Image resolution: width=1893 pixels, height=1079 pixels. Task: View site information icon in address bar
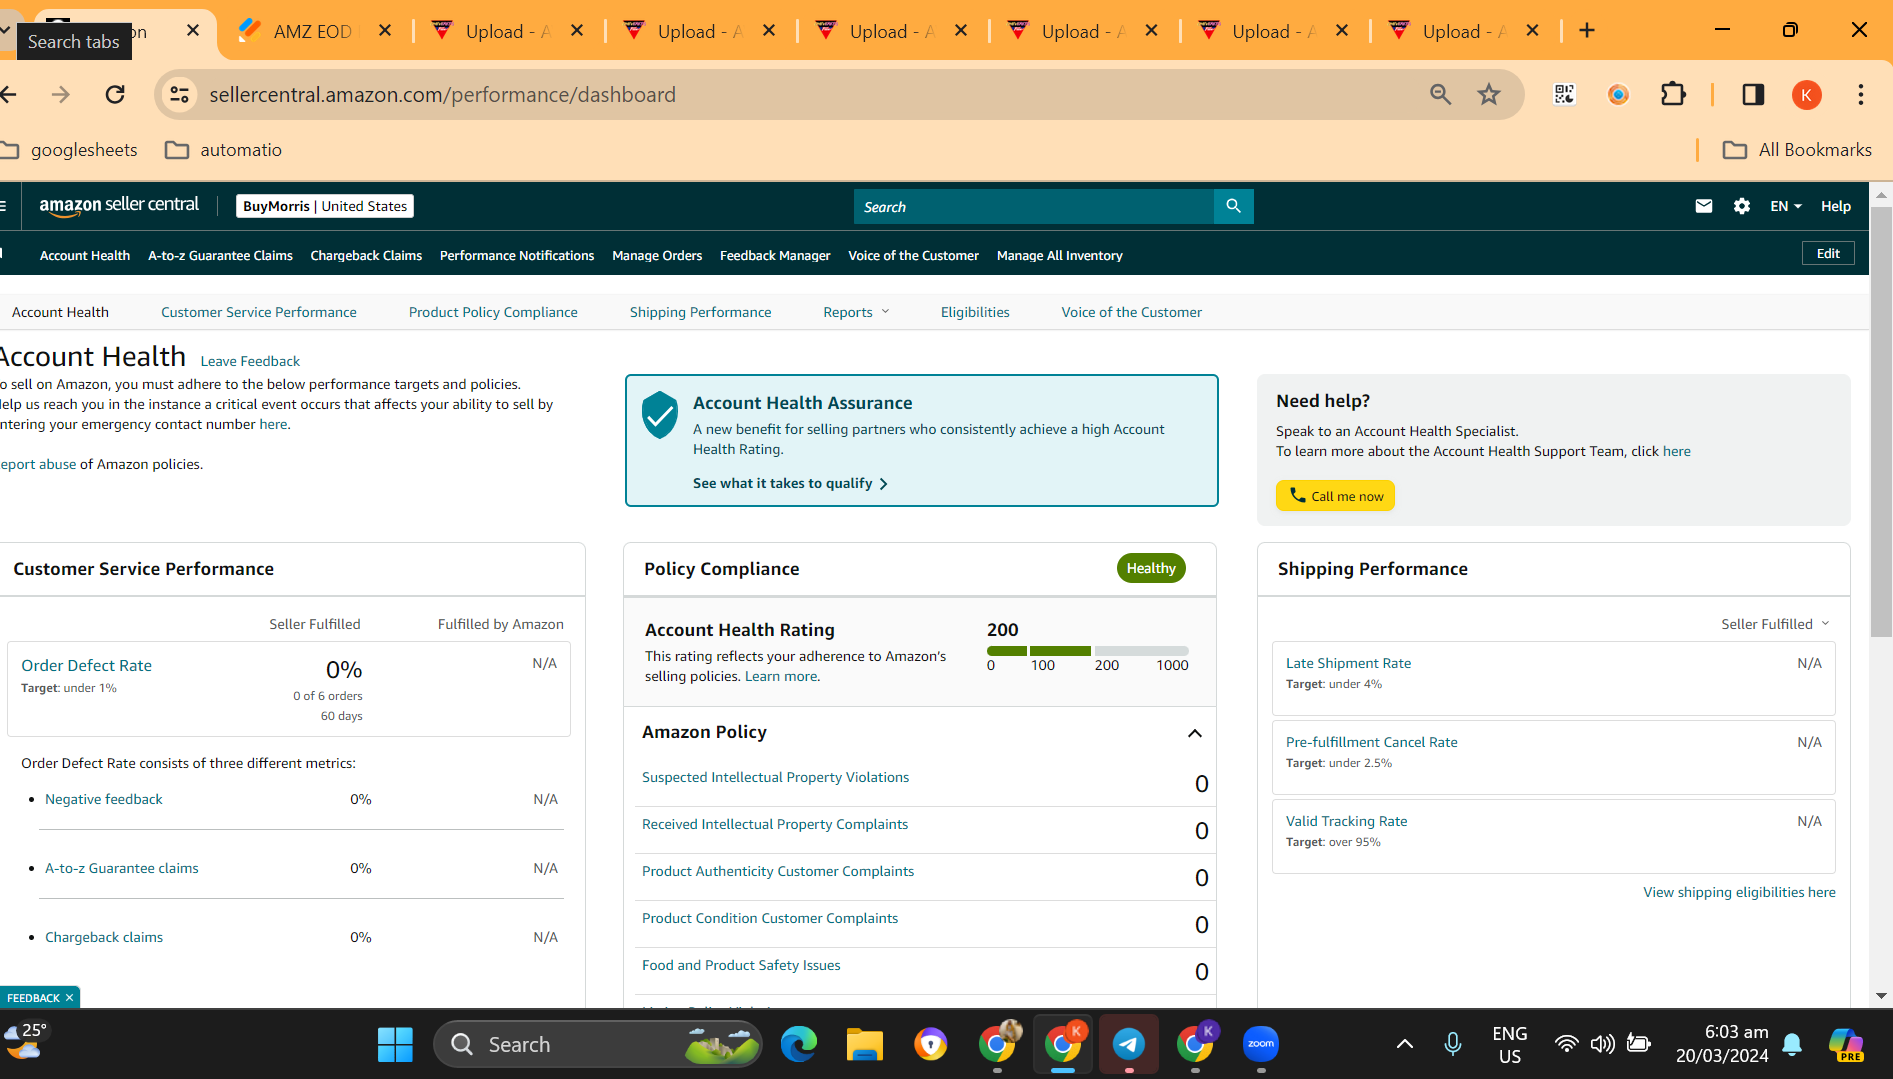coord(179,95)
